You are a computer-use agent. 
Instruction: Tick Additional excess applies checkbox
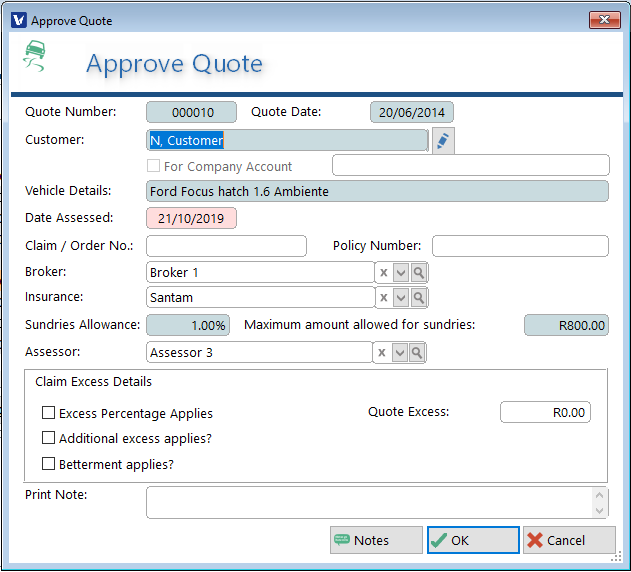tap(48, 438)
